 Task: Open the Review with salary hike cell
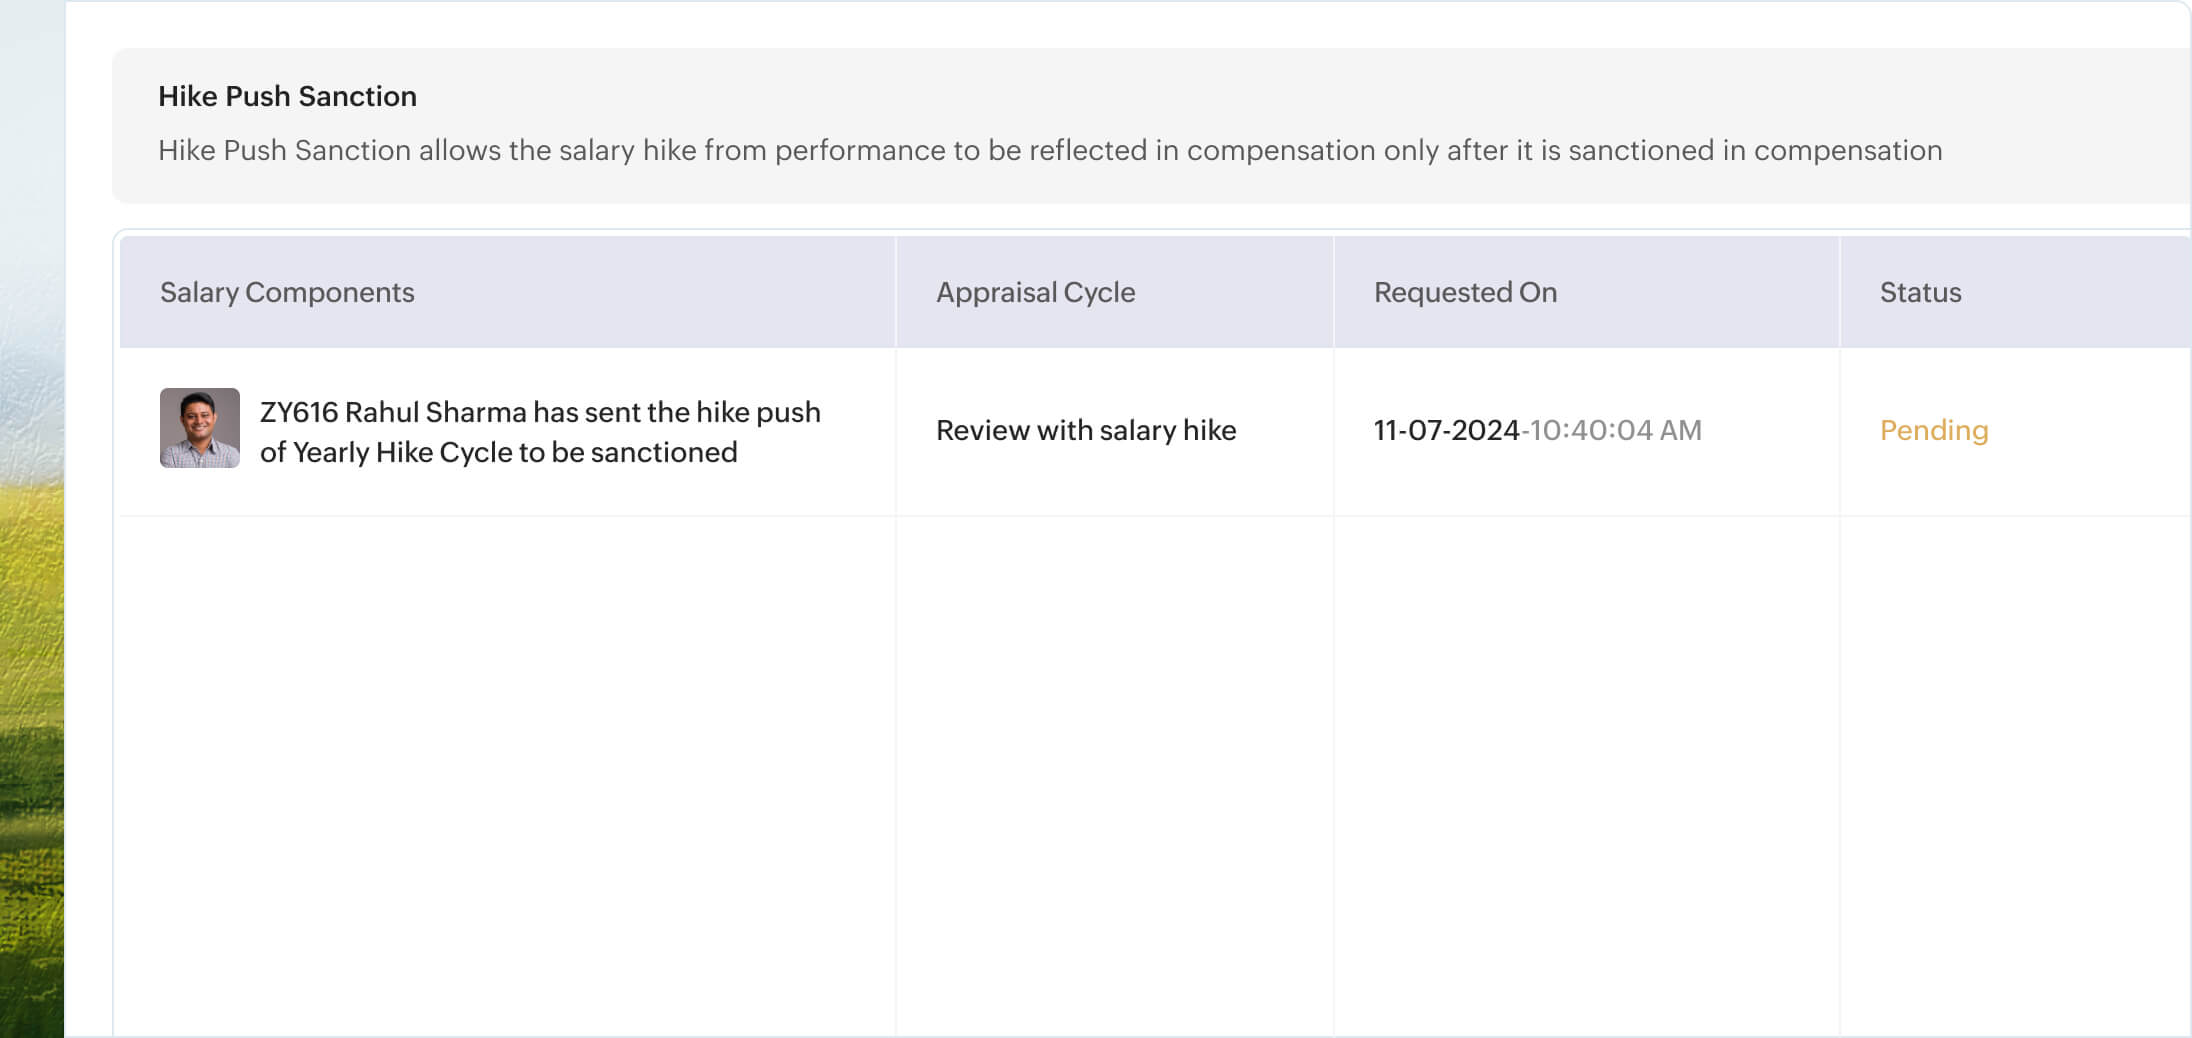pyautogui.click(x=1086, y=430)
